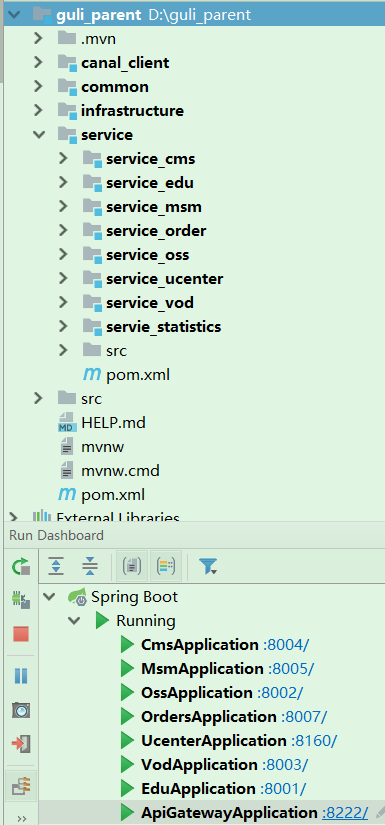Collapse the Running group

click(74, 621)
